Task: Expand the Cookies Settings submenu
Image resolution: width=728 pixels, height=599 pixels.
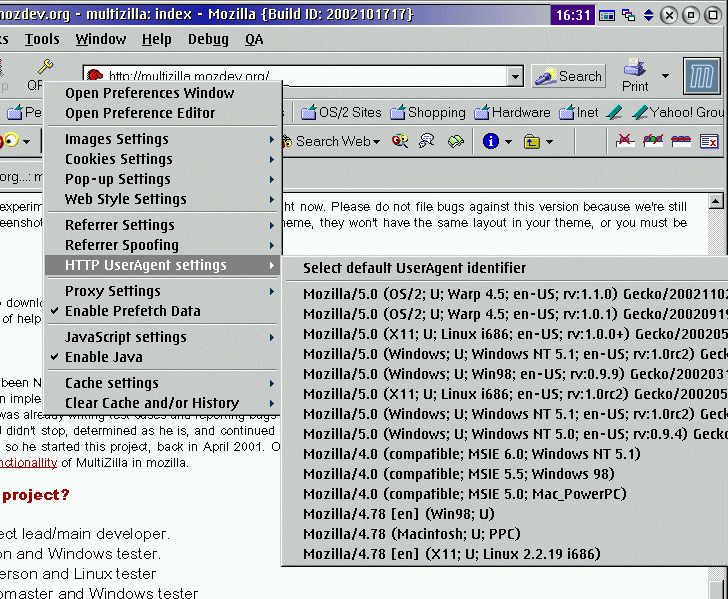Action: (x=163, y=159)
